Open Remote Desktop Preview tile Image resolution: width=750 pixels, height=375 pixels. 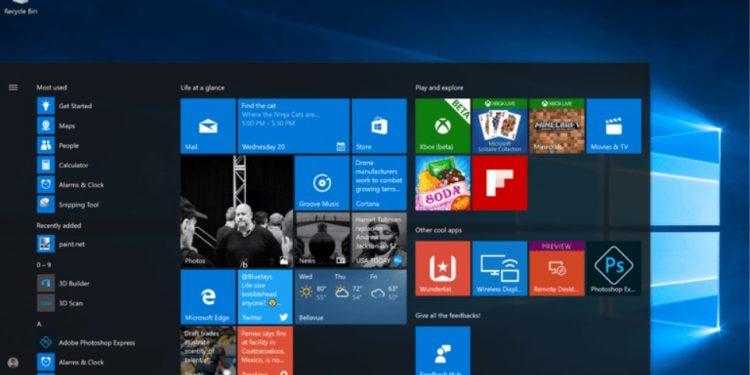pyautogui.click(x=557, y=268)
